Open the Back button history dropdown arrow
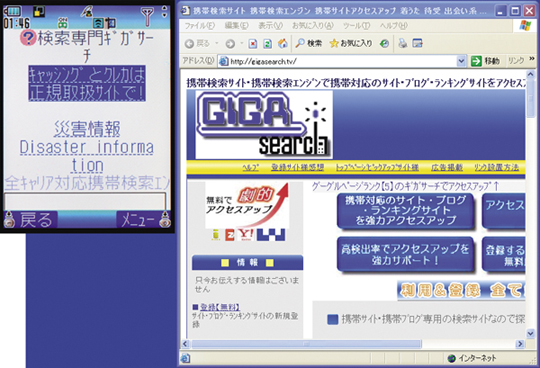 pyautogui.click(x=217, y=43)
